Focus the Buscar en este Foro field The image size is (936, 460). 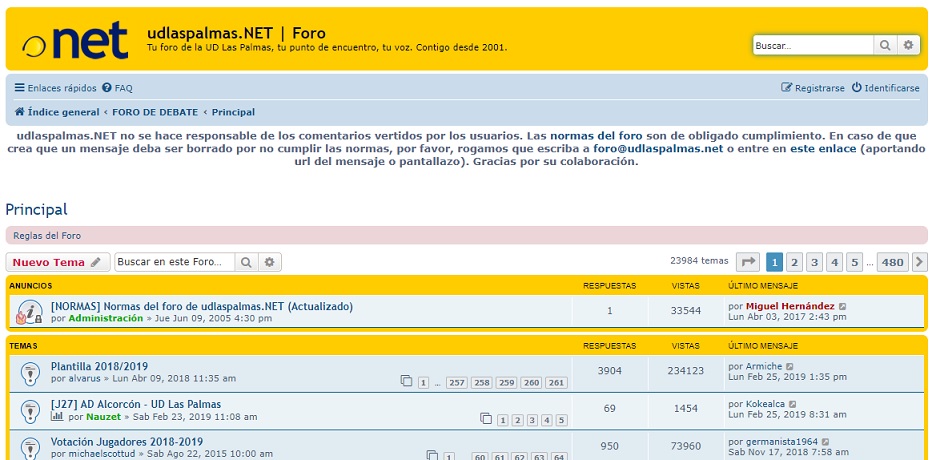[175, 262]
